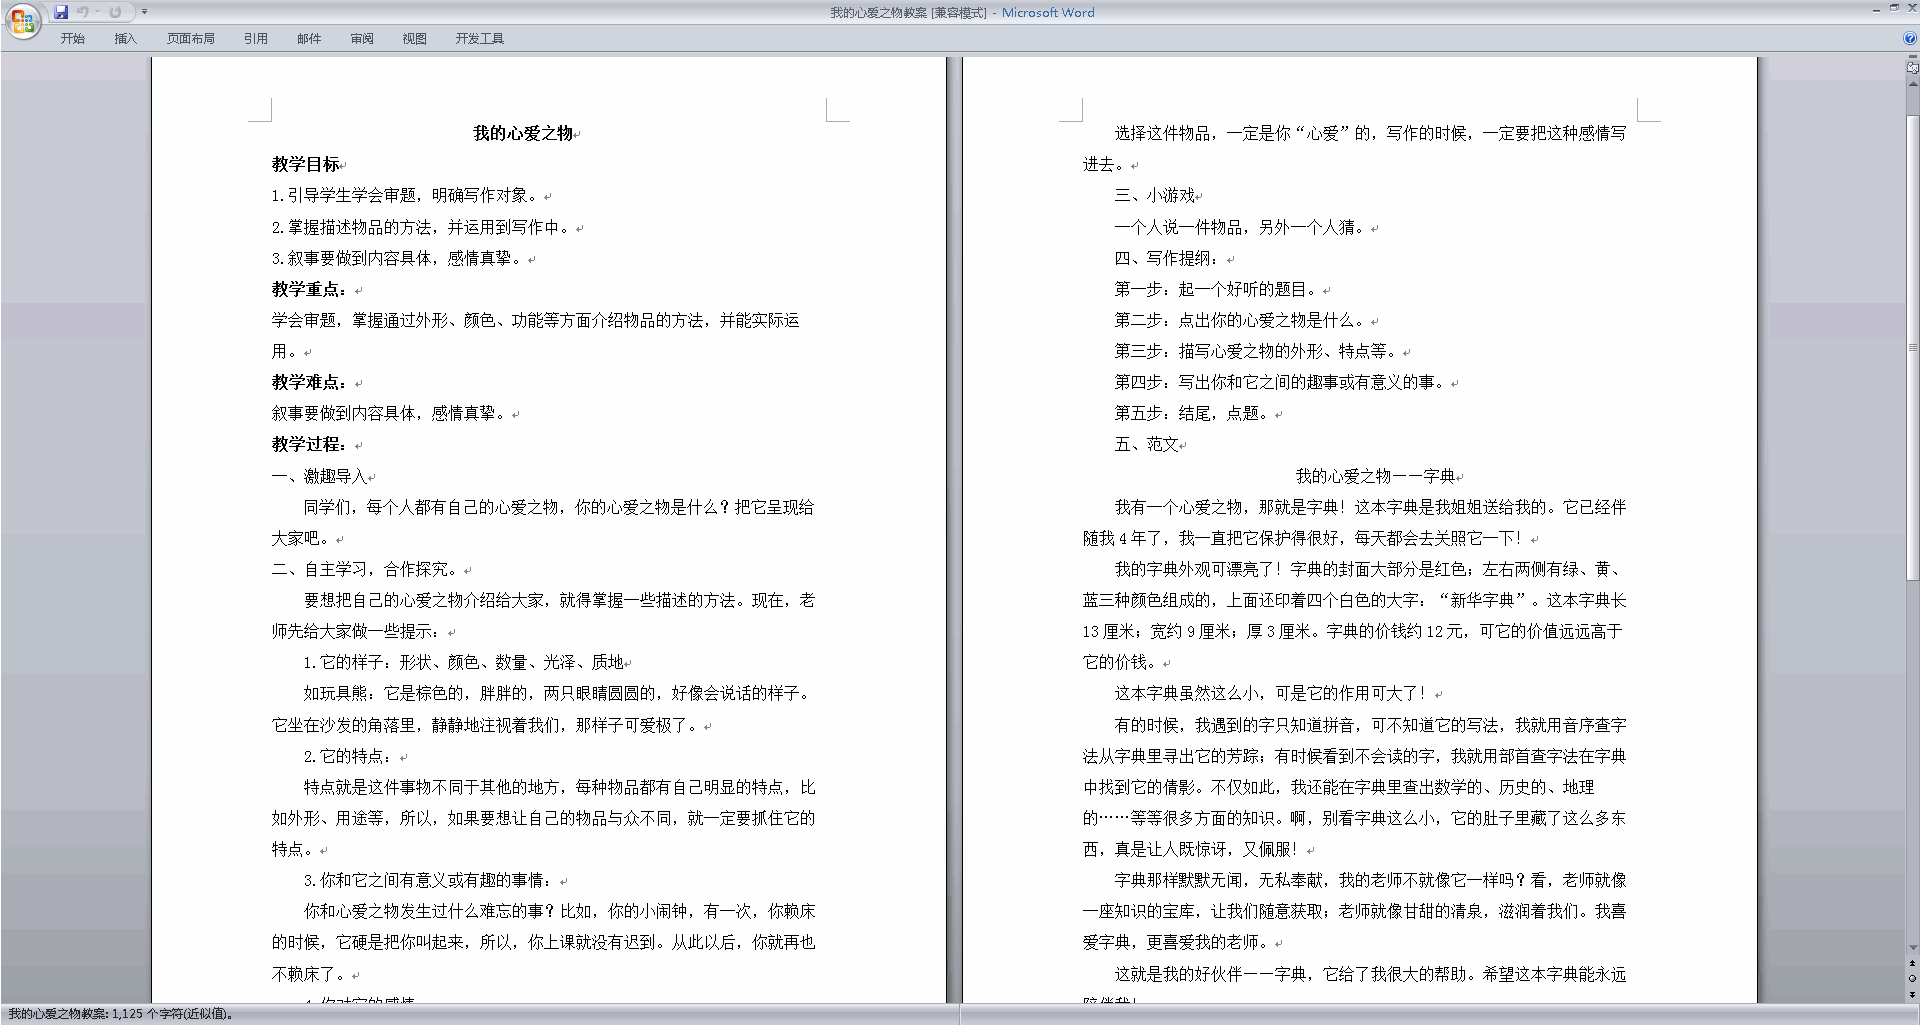The image size is (1920, 1025).
Task: Go to next page with double down arrows
Action: 1912,994
